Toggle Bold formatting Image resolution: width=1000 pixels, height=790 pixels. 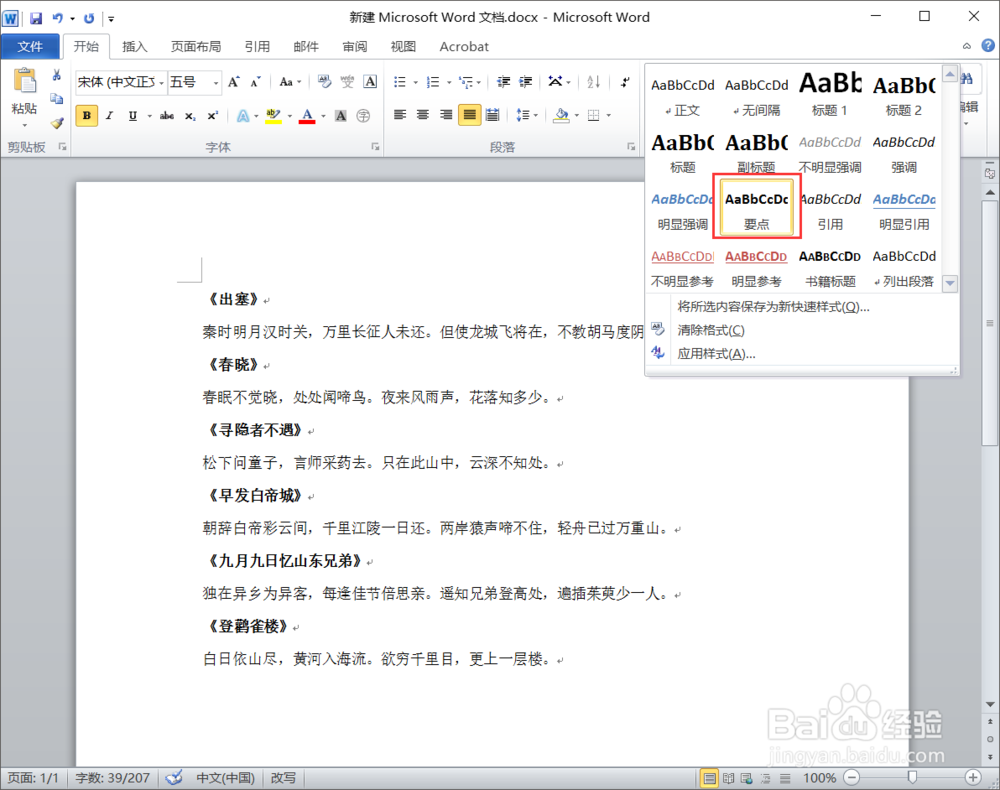click(x=88, y=115)
